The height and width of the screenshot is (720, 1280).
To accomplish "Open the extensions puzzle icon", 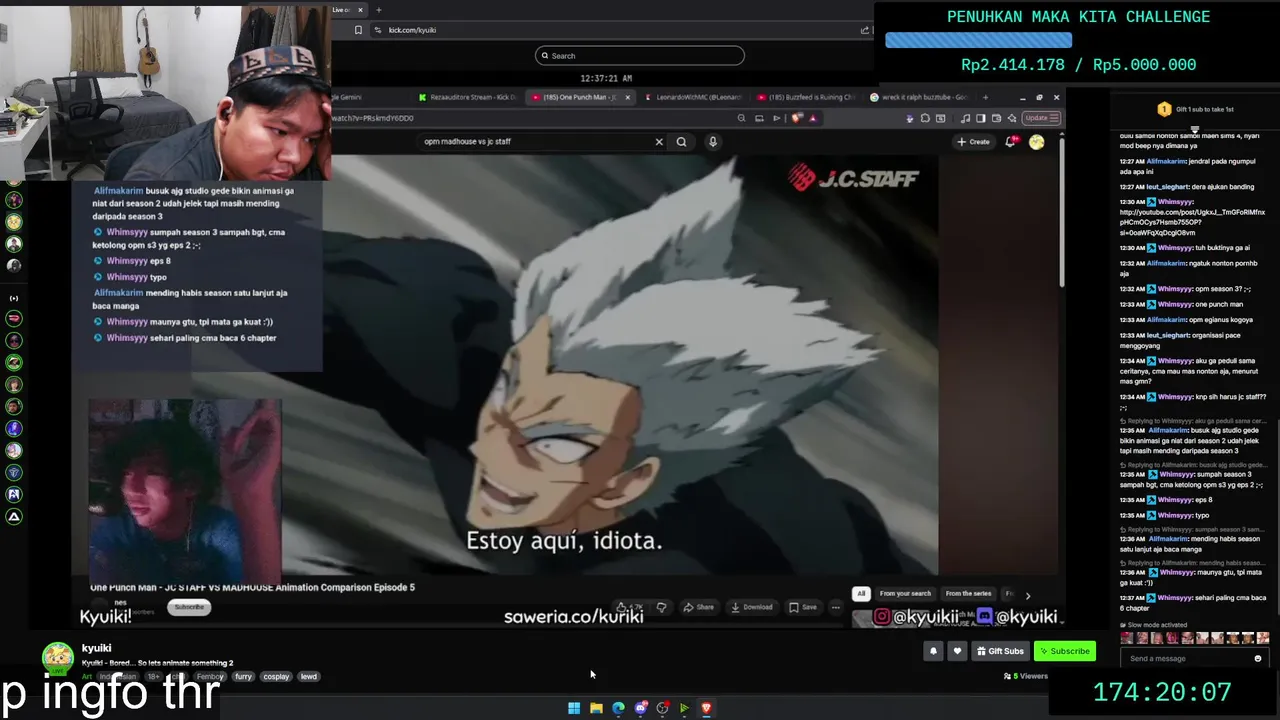I will pos(925,118).
